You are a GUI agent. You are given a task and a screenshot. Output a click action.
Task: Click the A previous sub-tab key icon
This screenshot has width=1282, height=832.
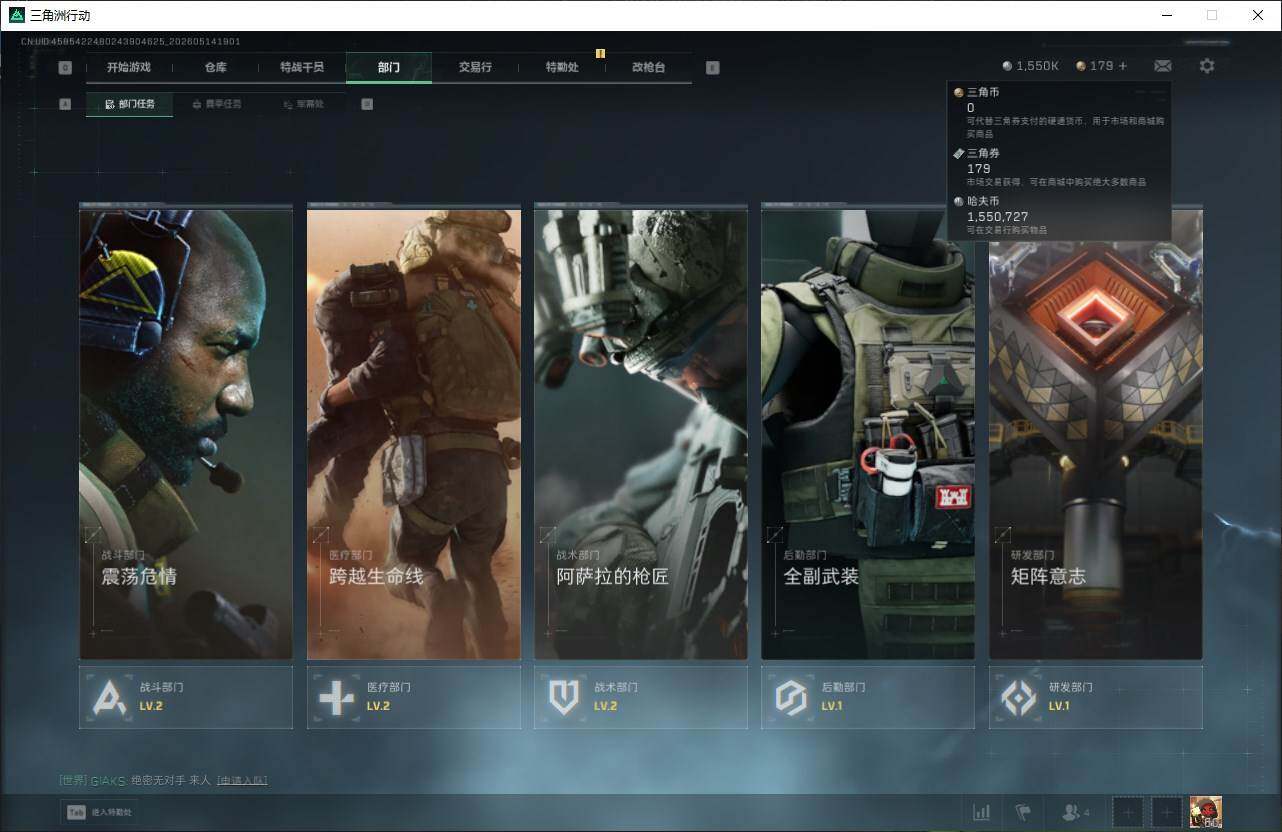[x=65, y=104]
